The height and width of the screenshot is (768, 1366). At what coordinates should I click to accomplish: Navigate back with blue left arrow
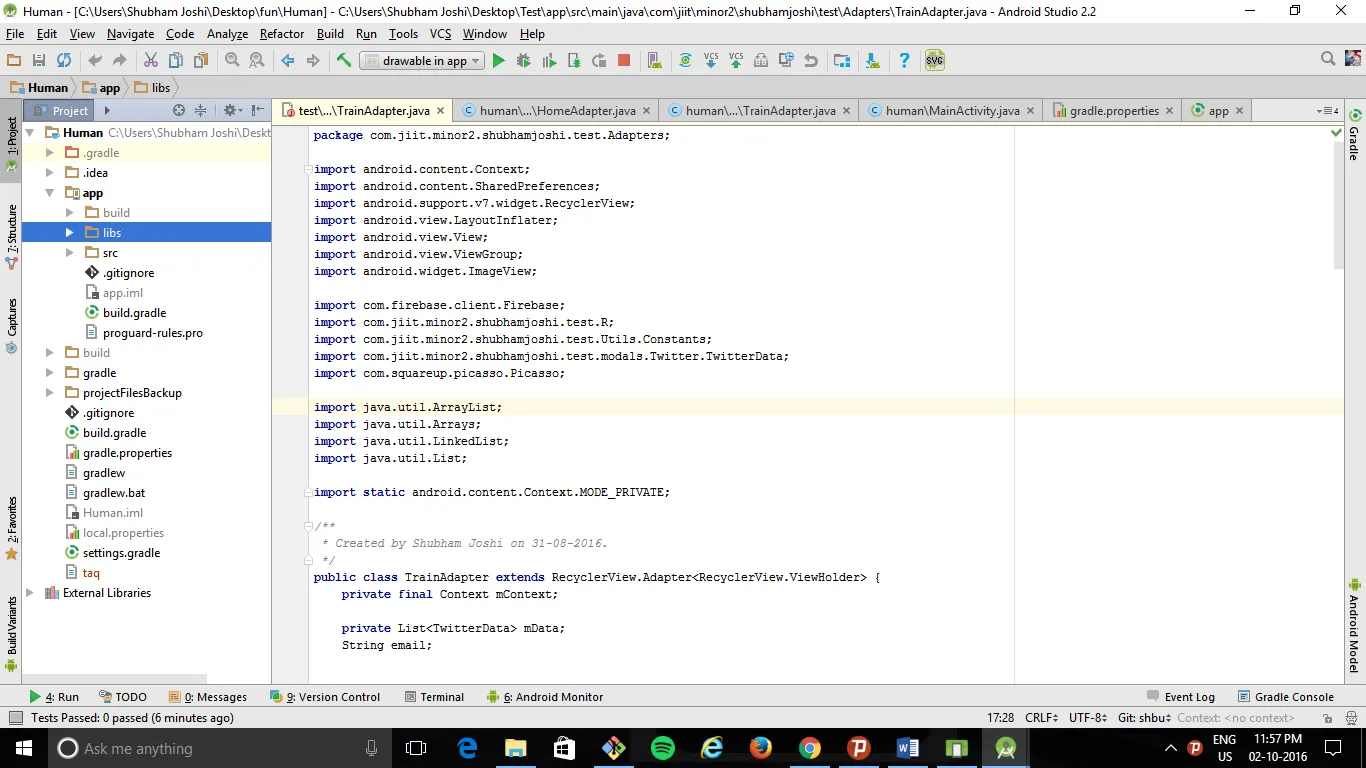click(x=288, y=61)
